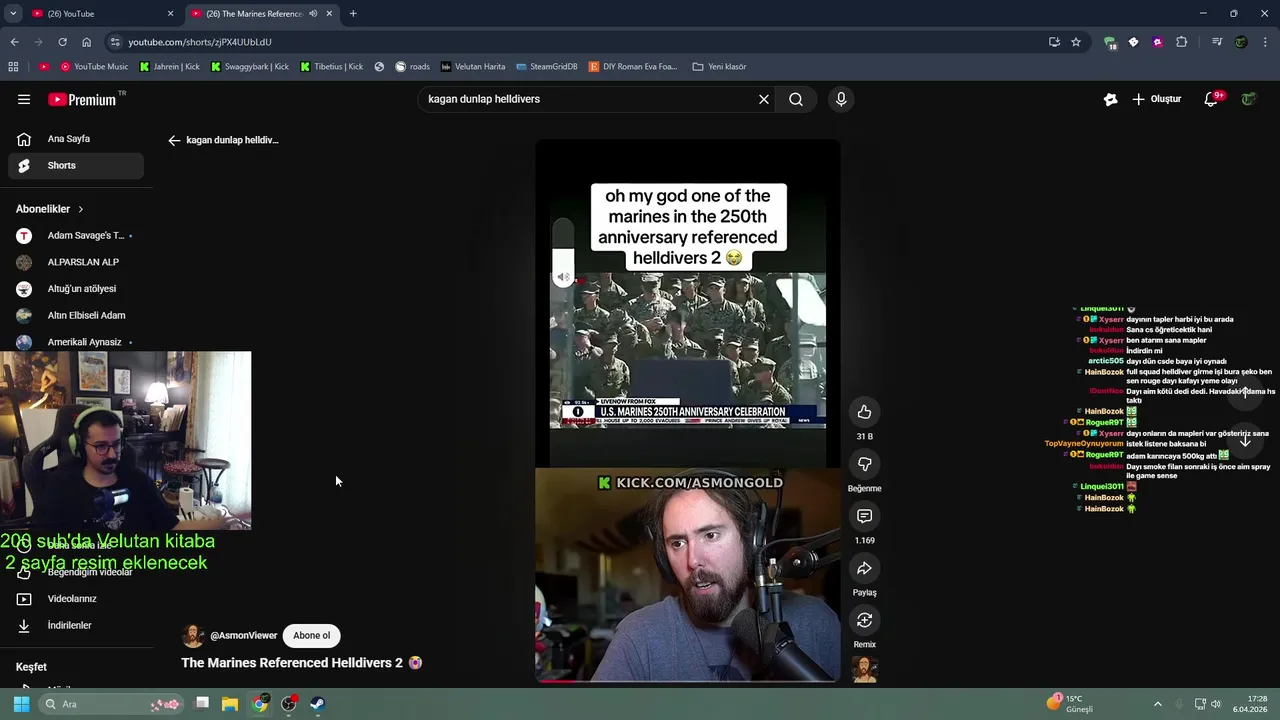Open Windows Start menu
The width and height of the screenshot is (1280, 720).
point(21,704)
